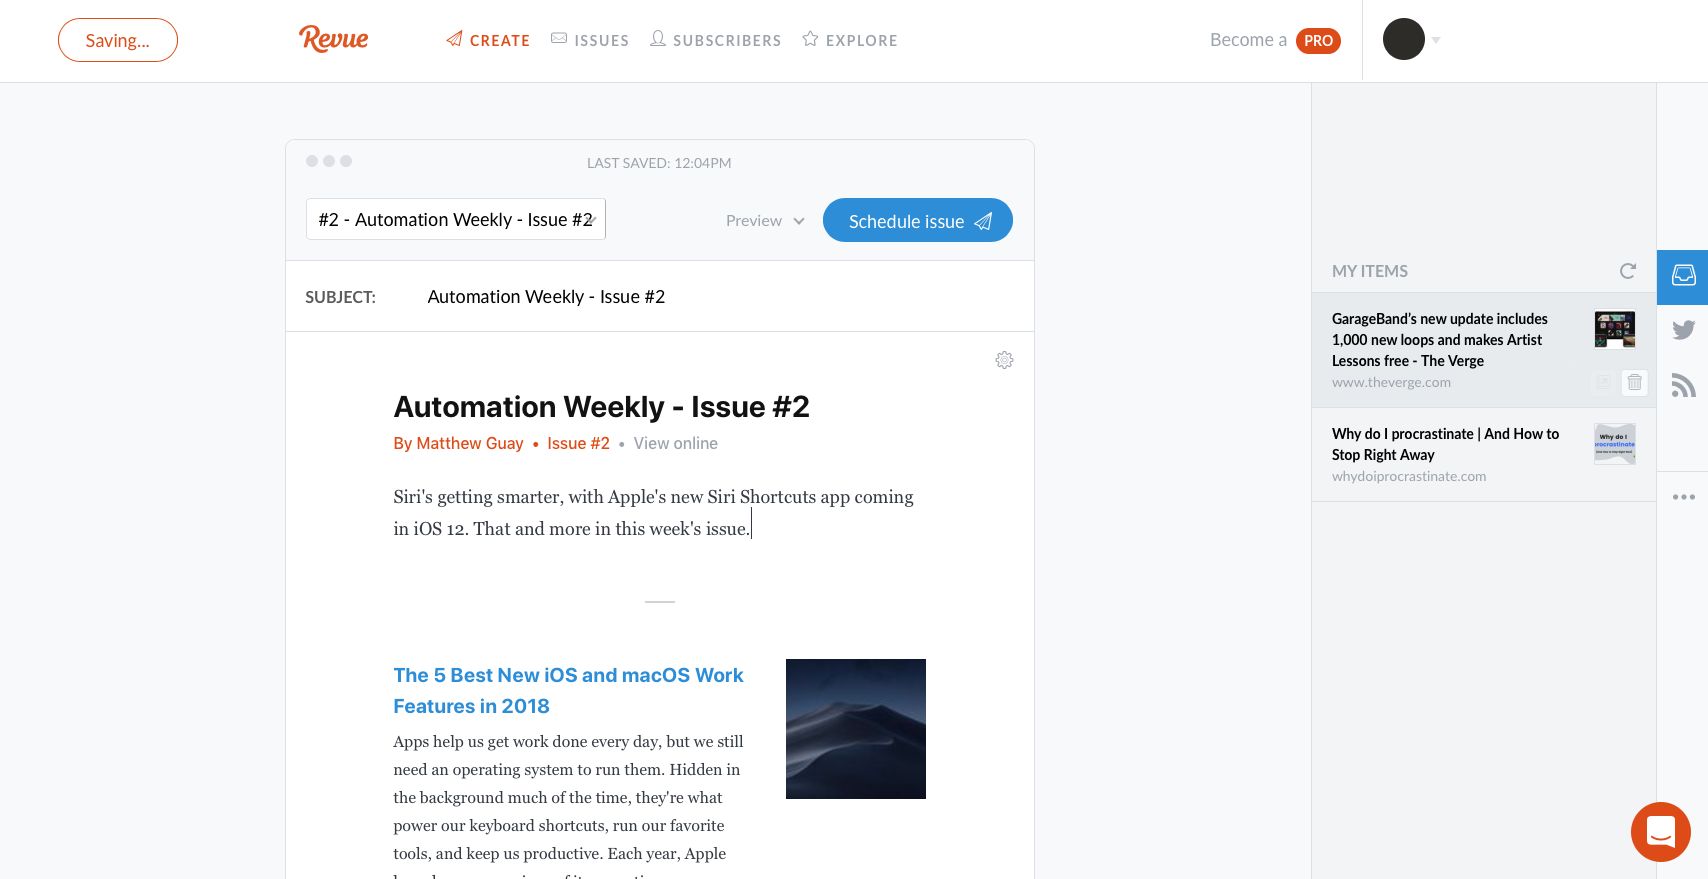Open the orange chat support bubble
The width and height of the screenshot is (1708, 879).
(x=1660, y=831)
